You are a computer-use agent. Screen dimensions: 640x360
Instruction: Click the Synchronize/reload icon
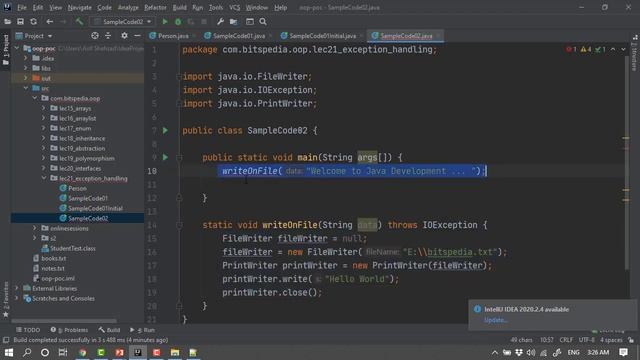tap(33, 22)
